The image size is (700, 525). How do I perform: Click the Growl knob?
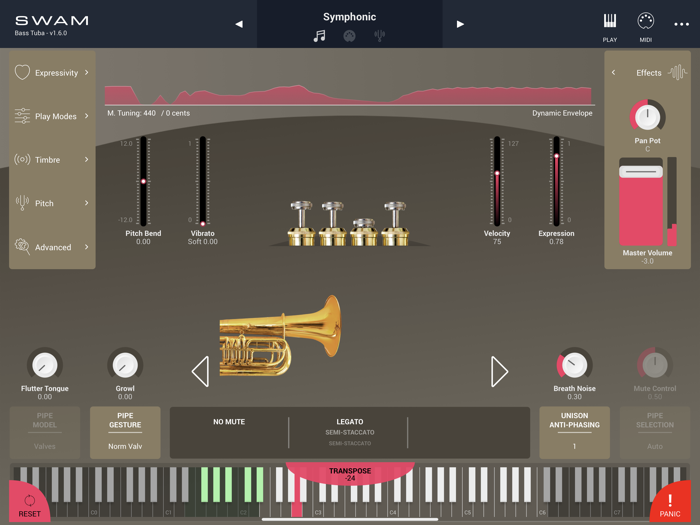pyautogui.click(x=125, y=365)
